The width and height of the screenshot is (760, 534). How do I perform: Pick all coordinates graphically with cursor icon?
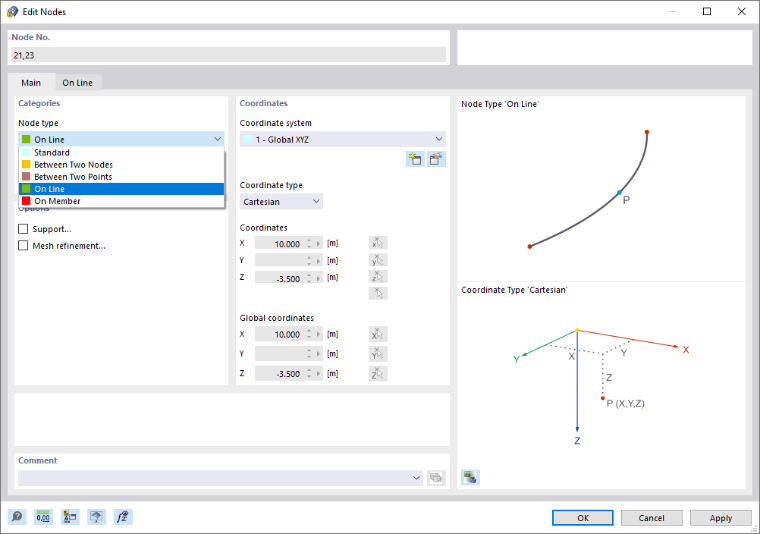(x=378, y=293)
